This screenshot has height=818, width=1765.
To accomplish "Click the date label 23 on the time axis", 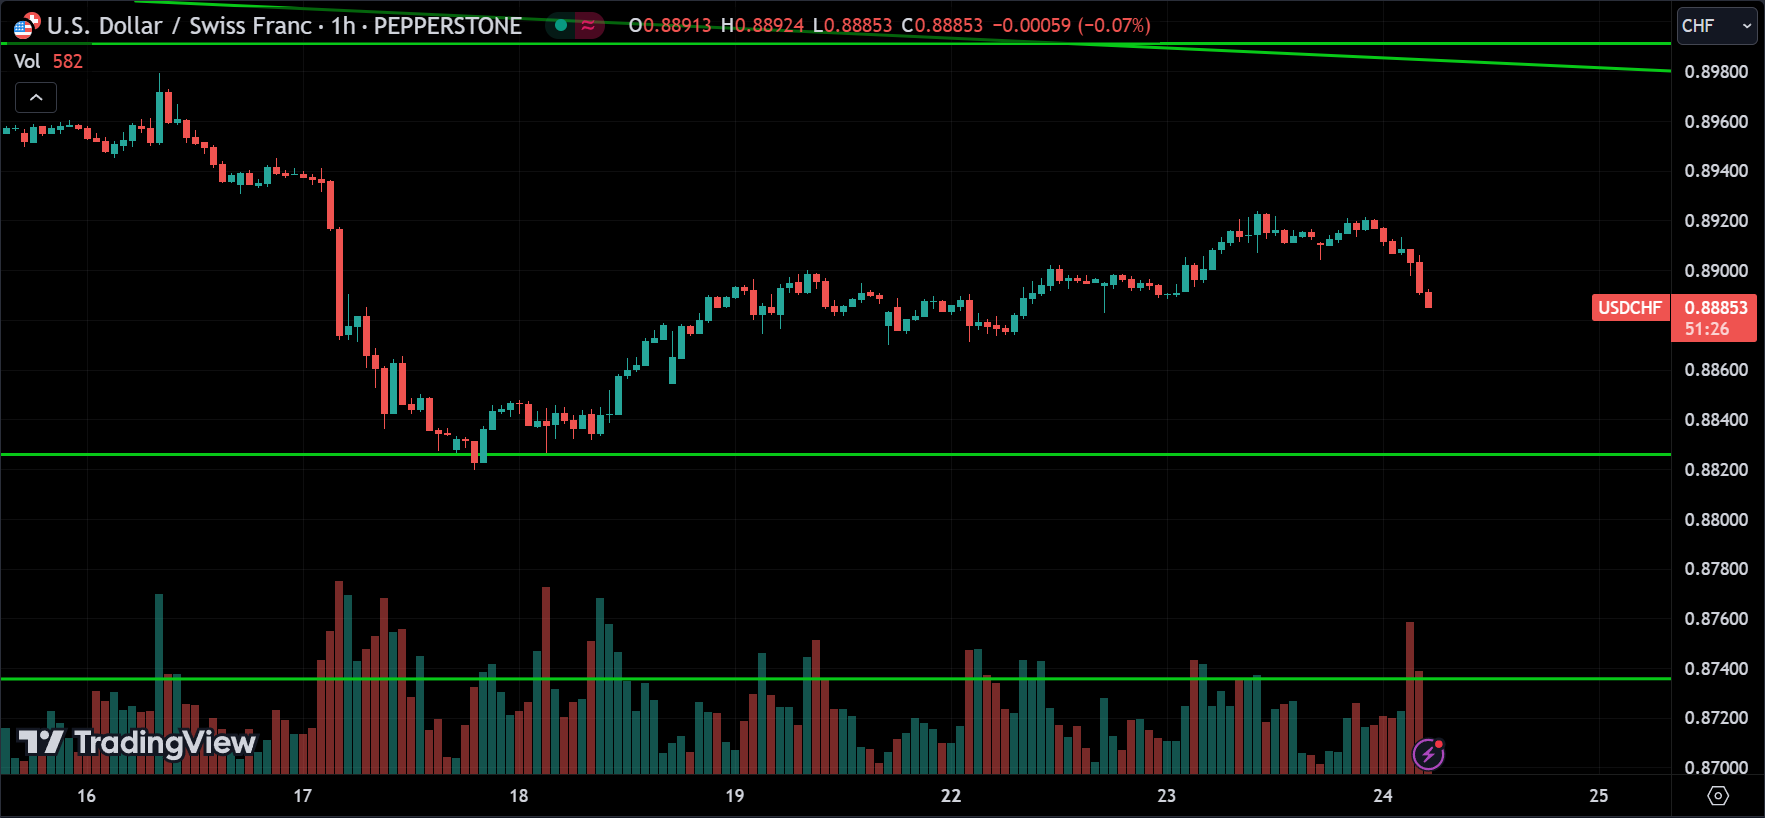I will (x=1167, y=796).
